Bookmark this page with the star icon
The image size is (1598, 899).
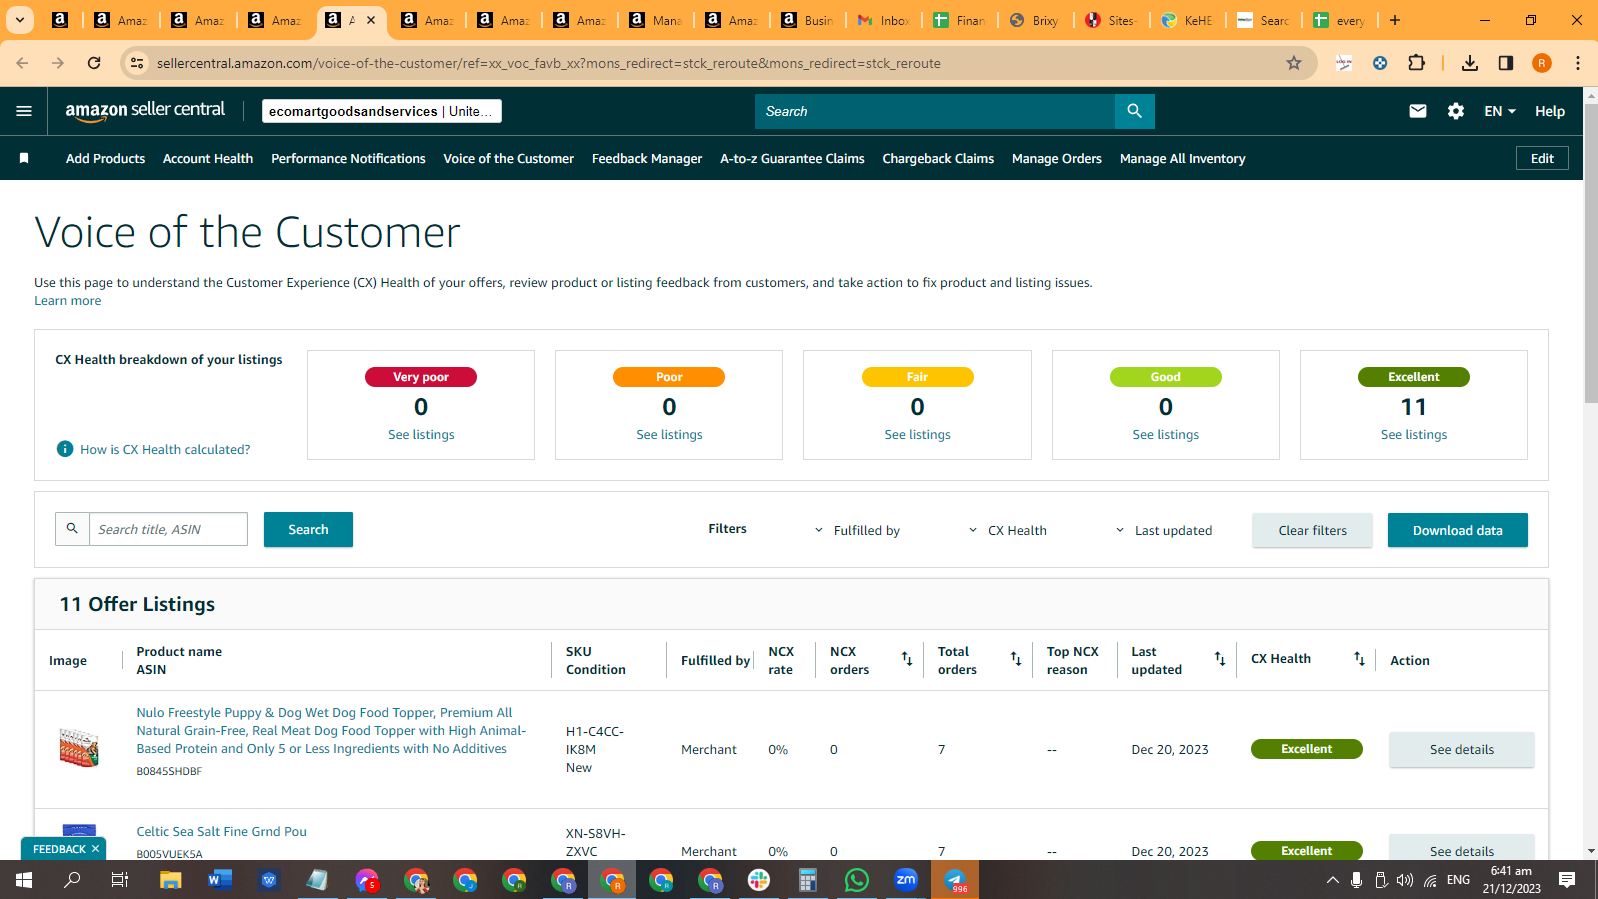coord(1294,63)
